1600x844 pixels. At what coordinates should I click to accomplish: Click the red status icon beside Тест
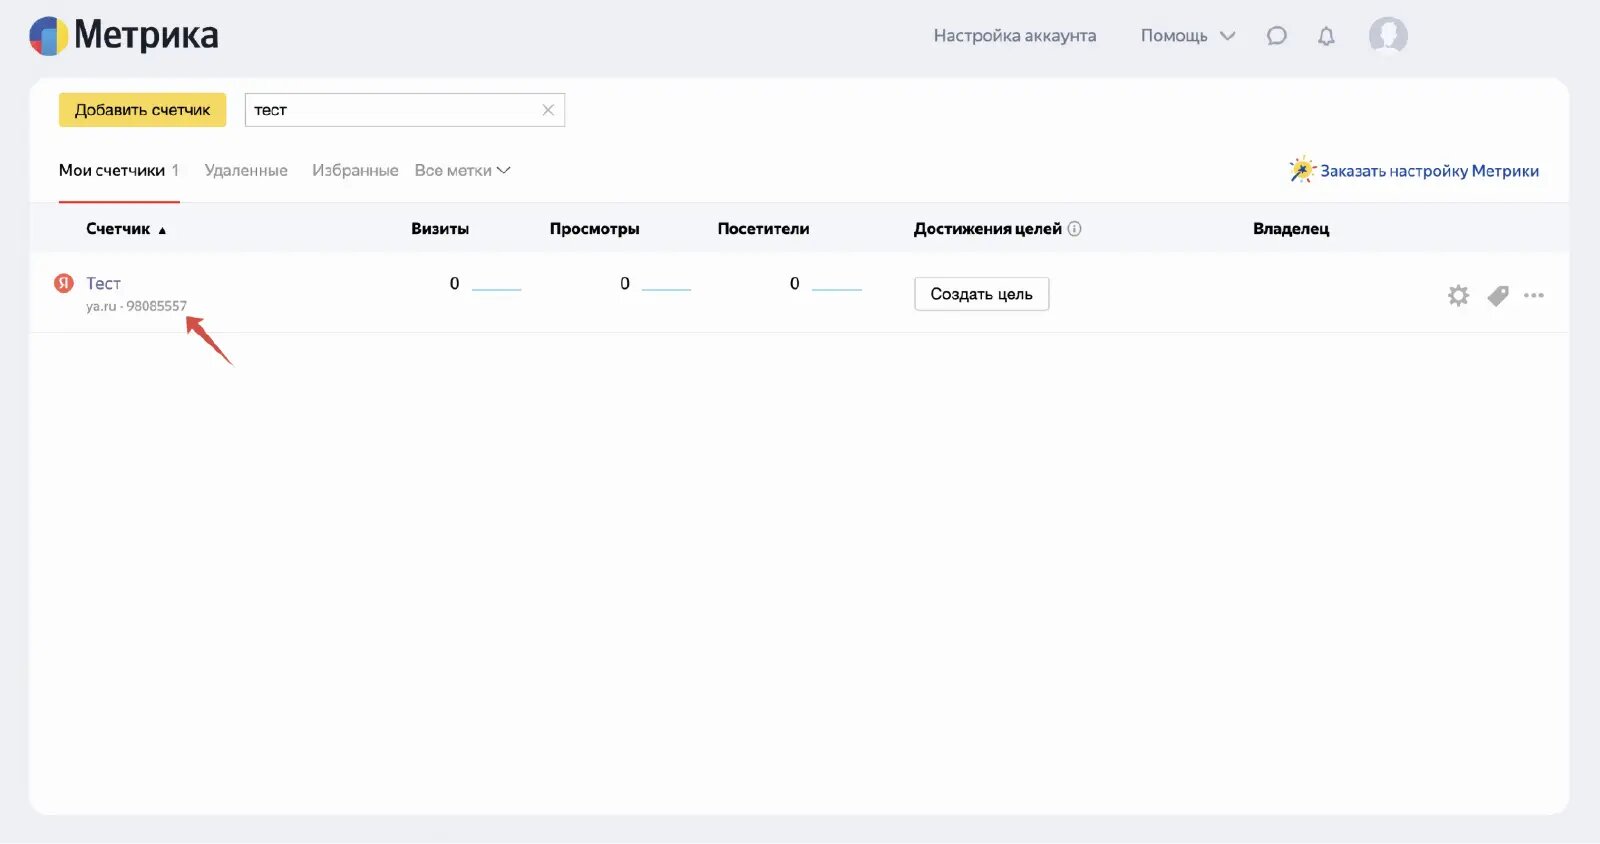(x=64, y=283)
